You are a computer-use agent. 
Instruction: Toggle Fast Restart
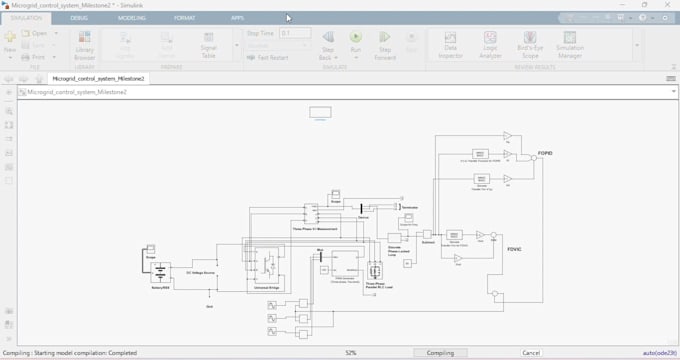coord(268,58)
